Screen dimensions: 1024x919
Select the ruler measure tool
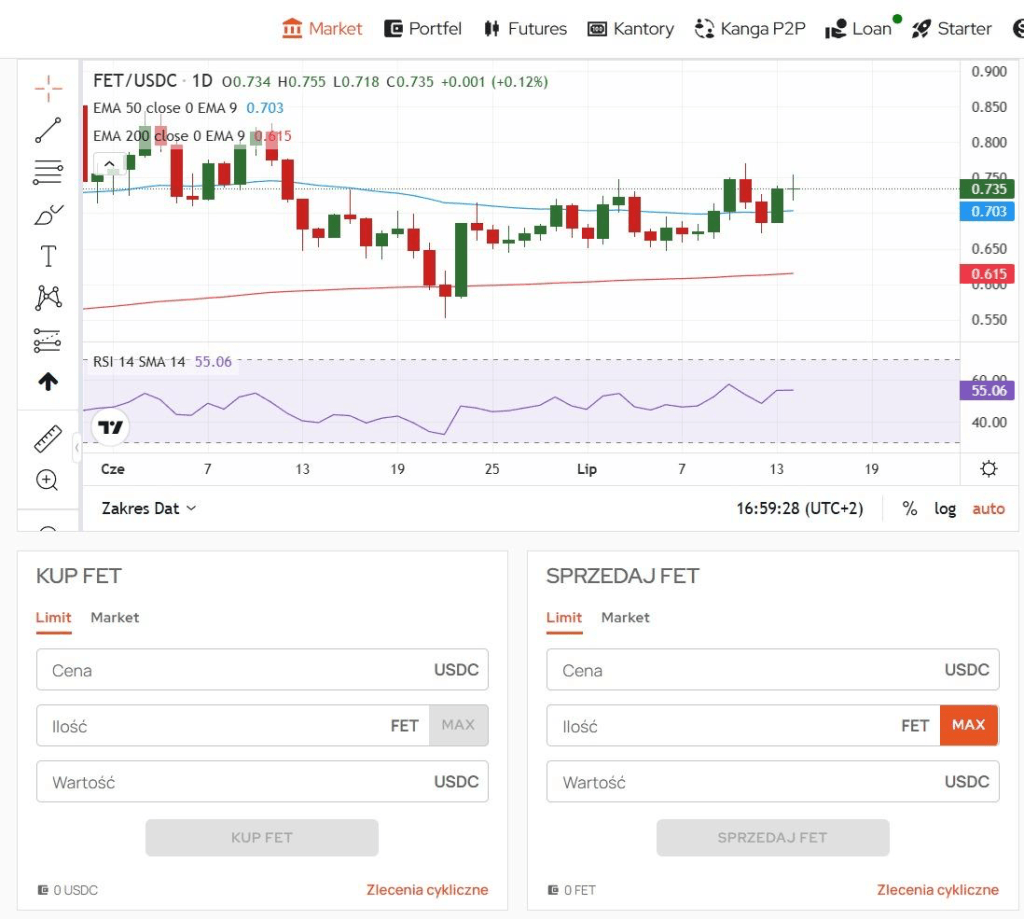(x=48, y=438)
